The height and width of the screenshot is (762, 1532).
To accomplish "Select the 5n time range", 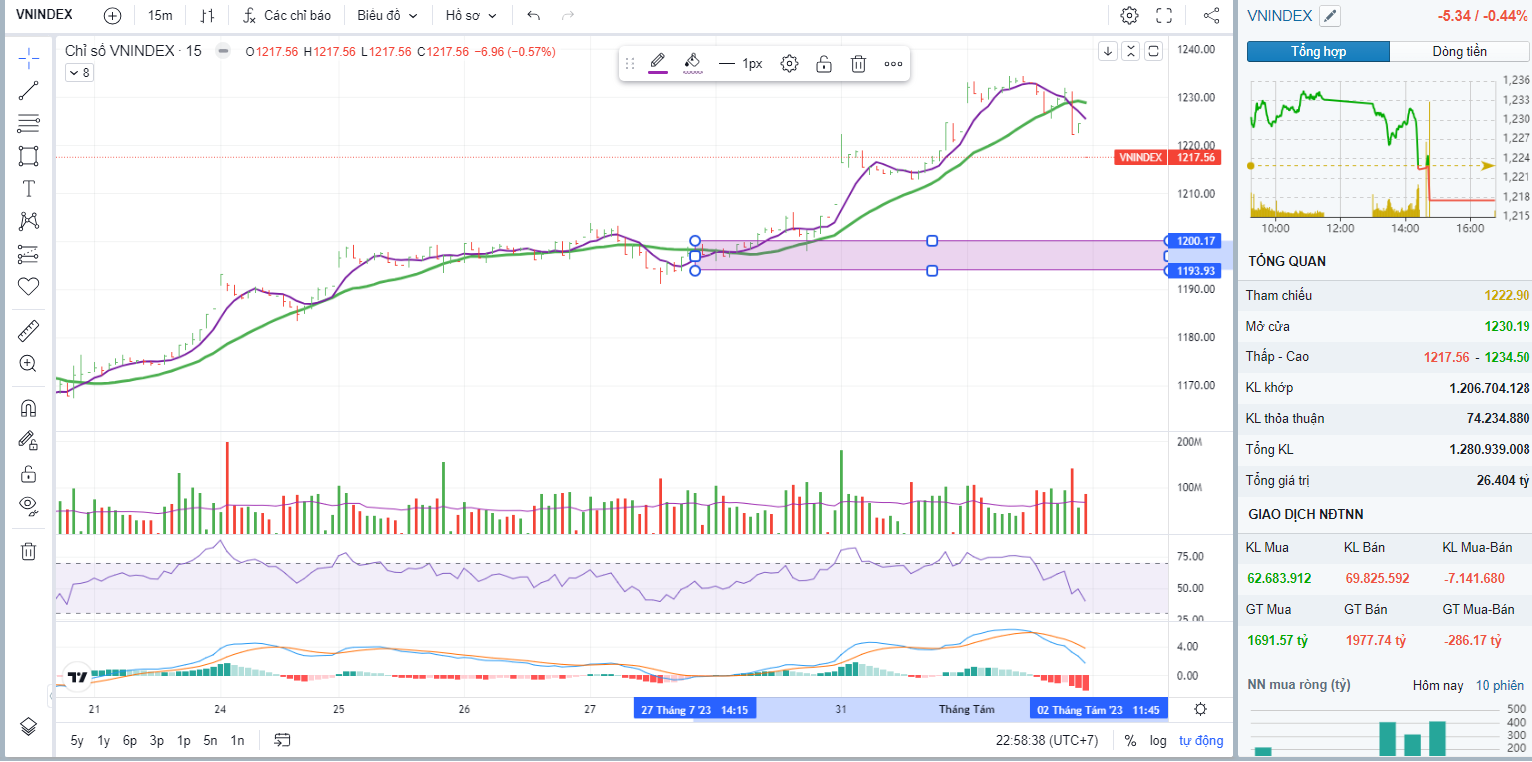I will [x=210, y=741].
